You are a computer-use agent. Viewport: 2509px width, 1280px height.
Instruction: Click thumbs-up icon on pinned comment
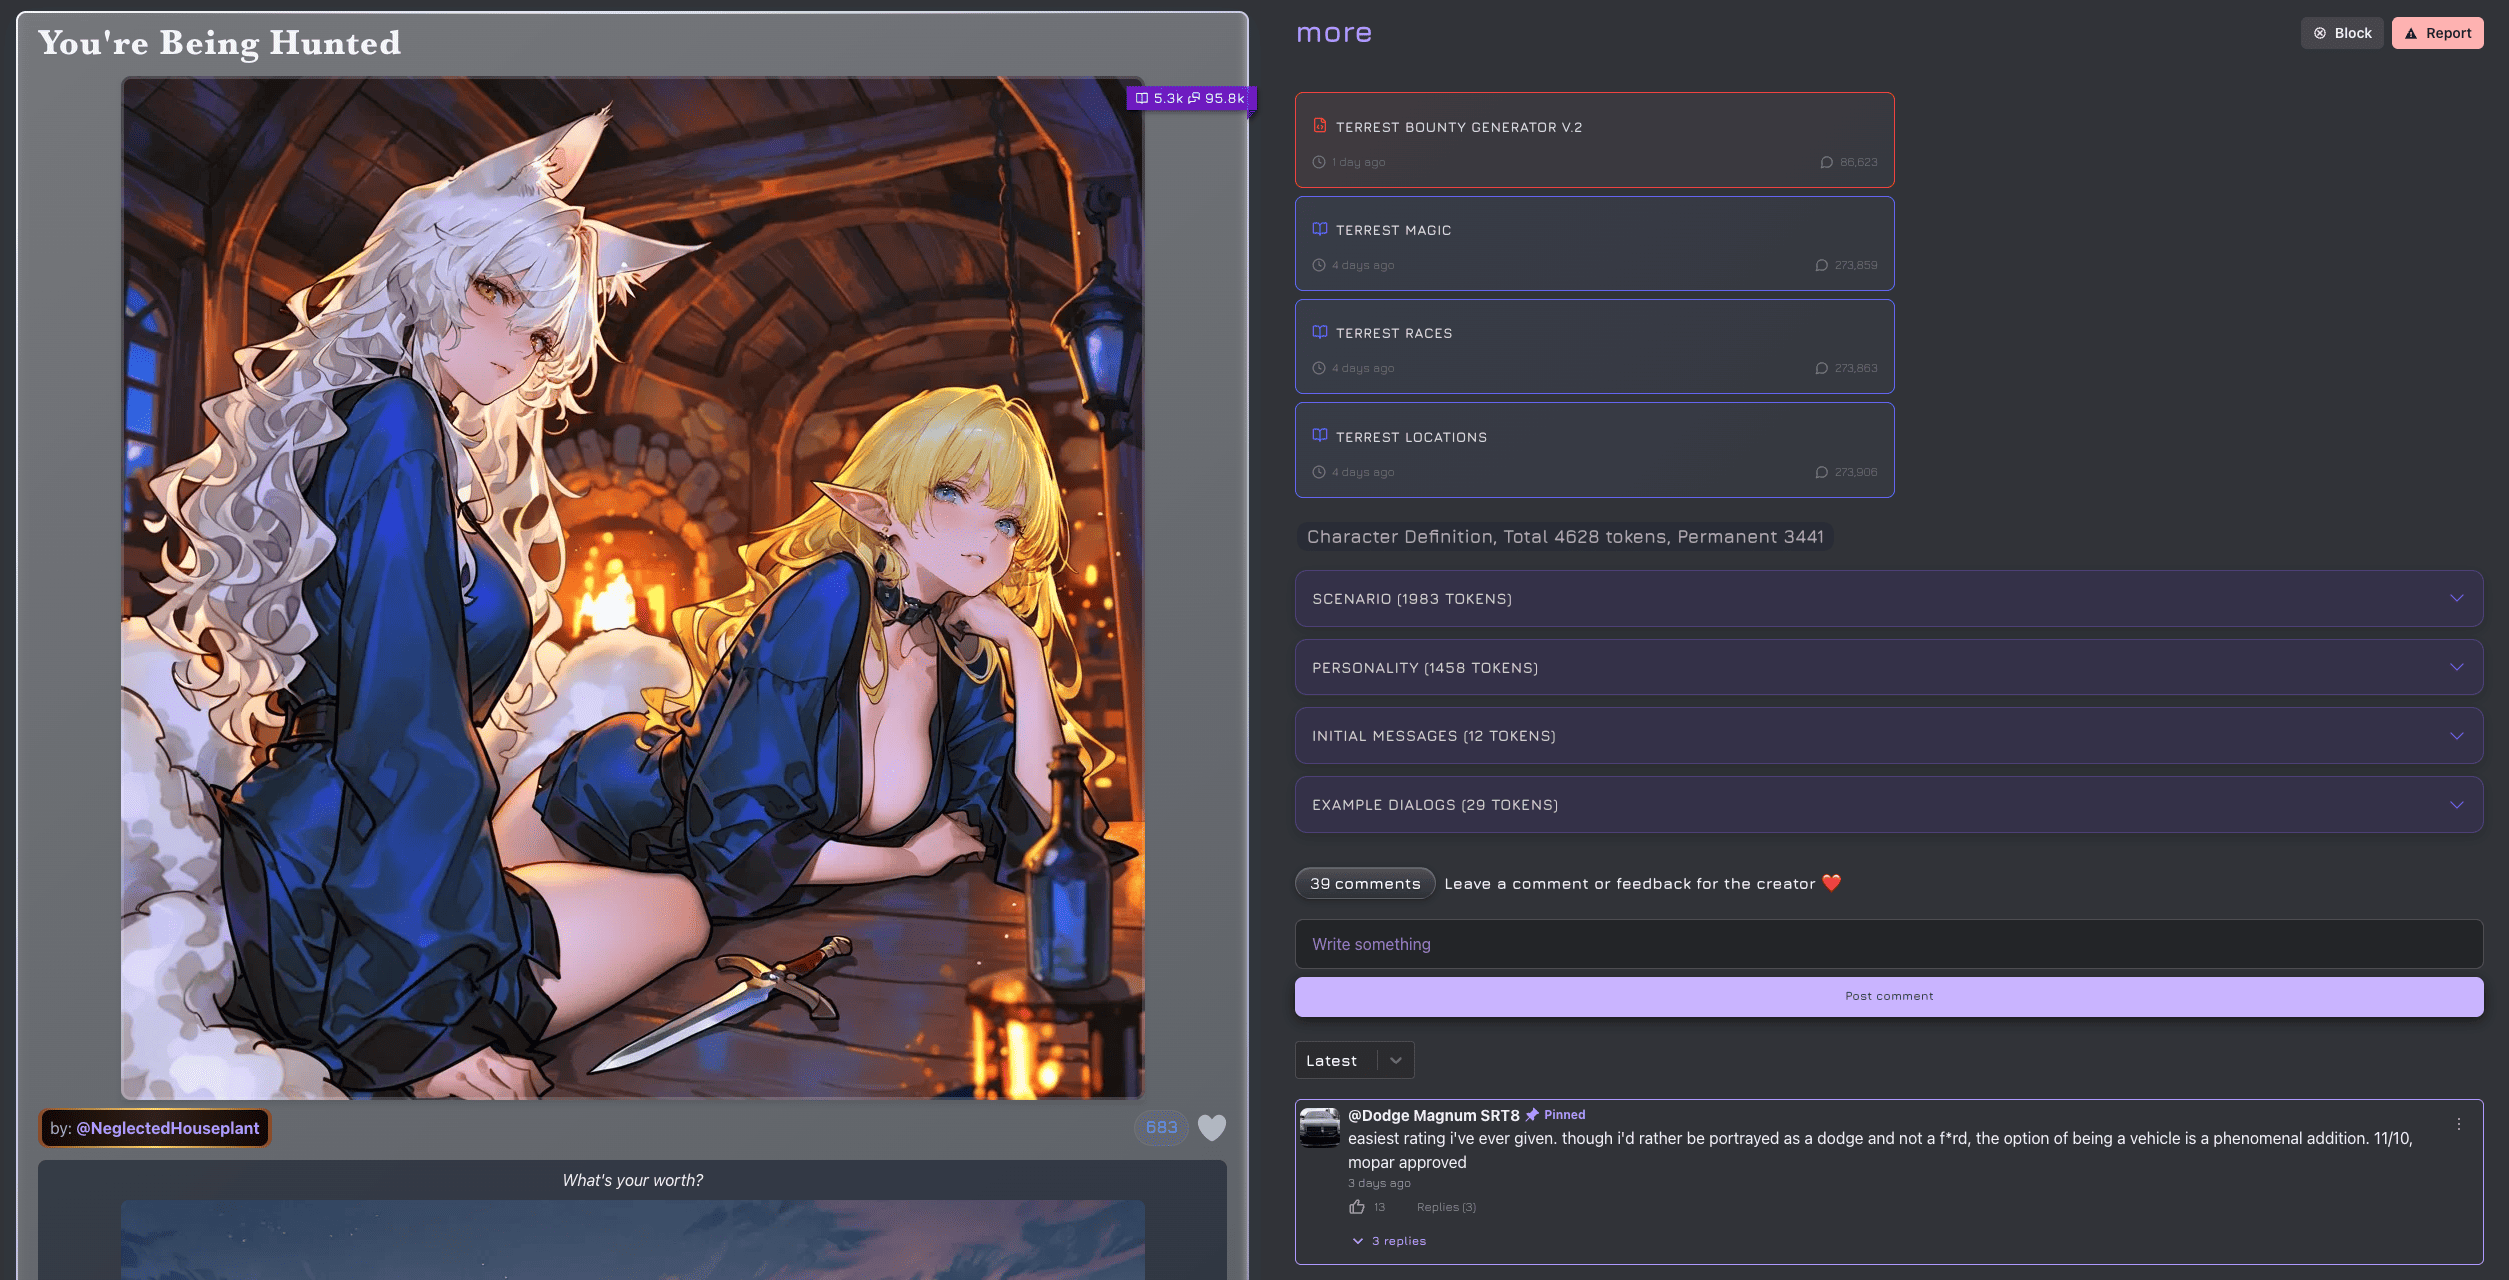[x=1356, y=1207]
